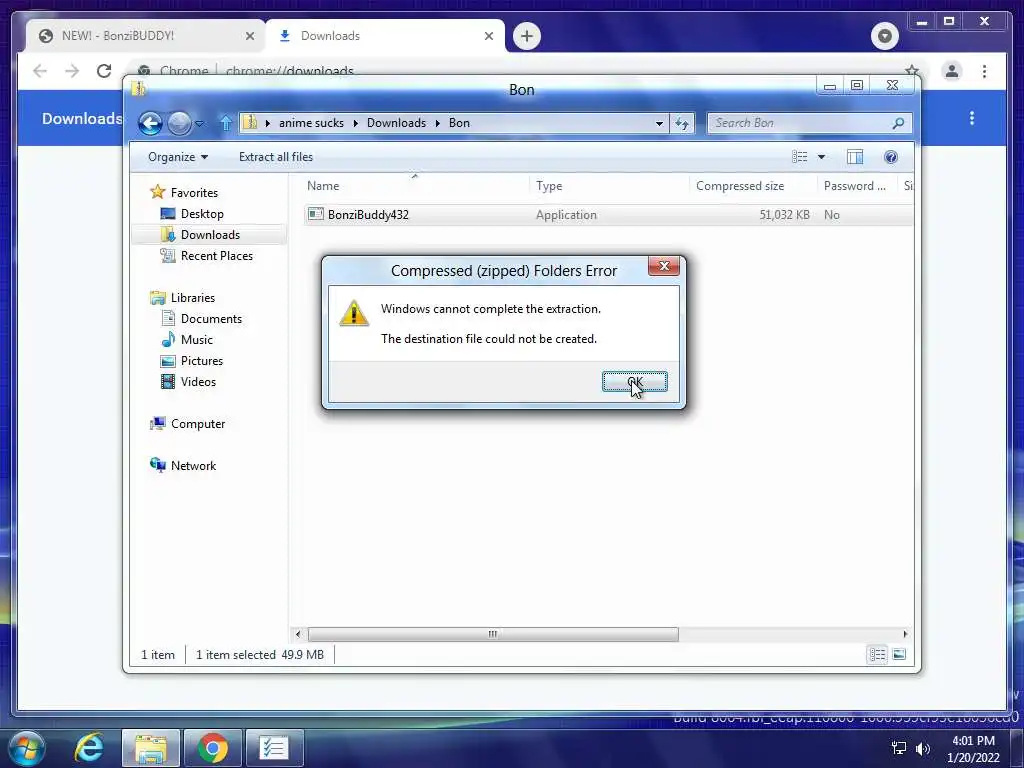Select Network in the navigation pane
This screenshot has width=1024, height=768.
[193, 466]
